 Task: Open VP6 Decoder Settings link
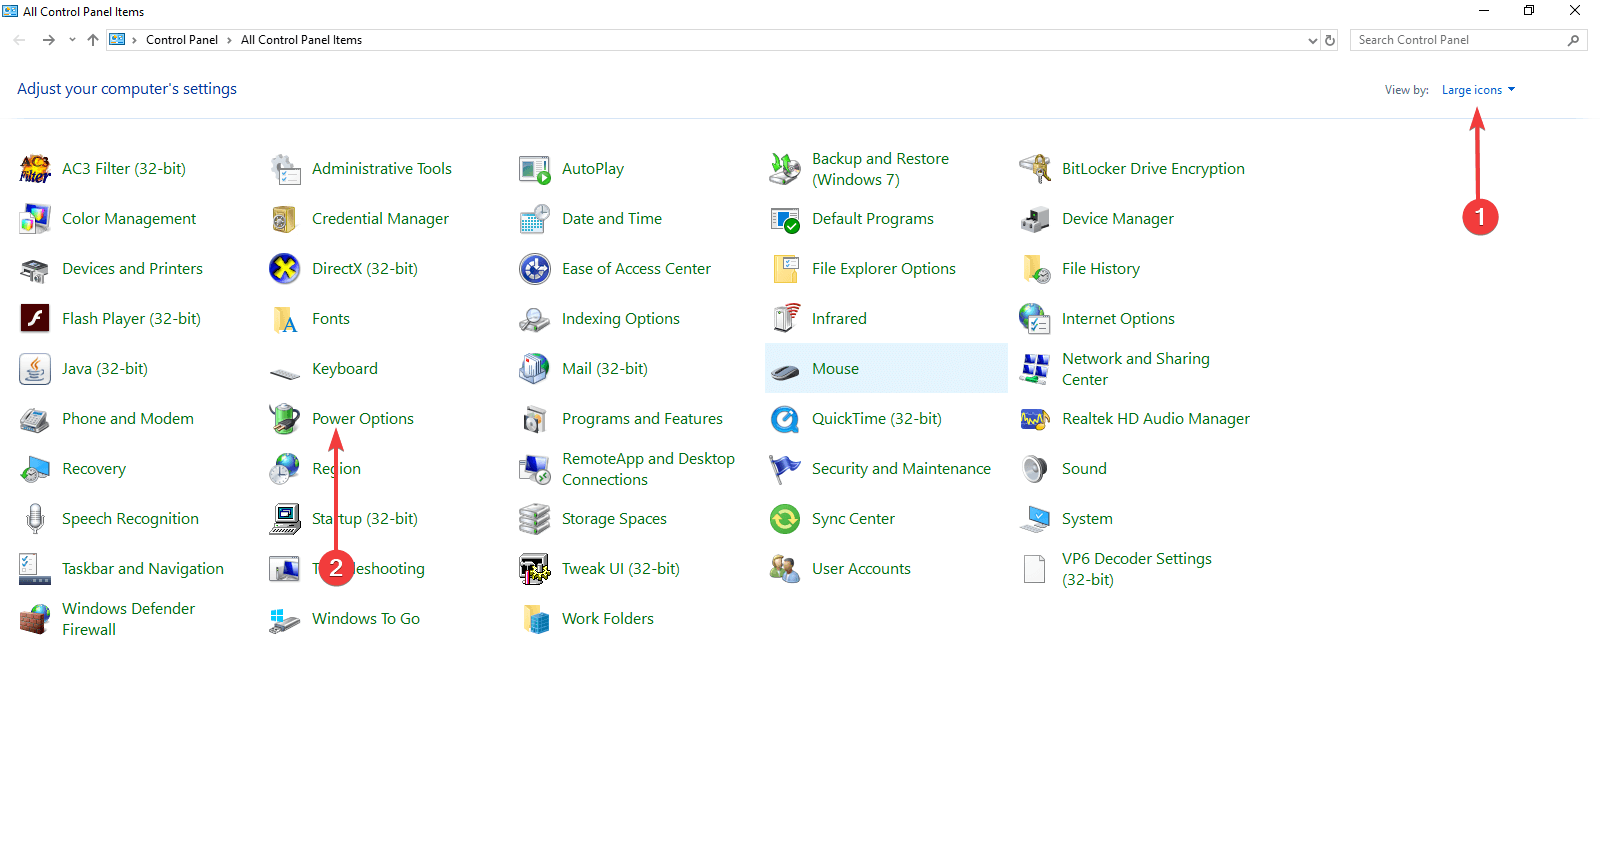[x=1137, y=569]
